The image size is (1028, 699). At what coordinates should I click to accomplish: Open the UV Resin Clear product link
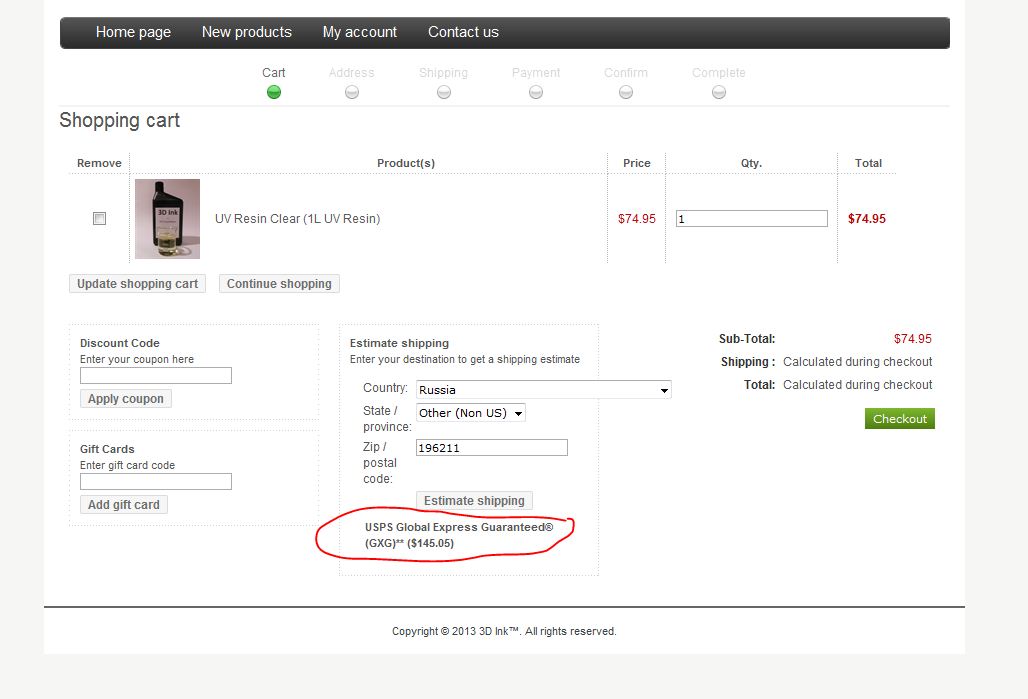tap(297, 219)
